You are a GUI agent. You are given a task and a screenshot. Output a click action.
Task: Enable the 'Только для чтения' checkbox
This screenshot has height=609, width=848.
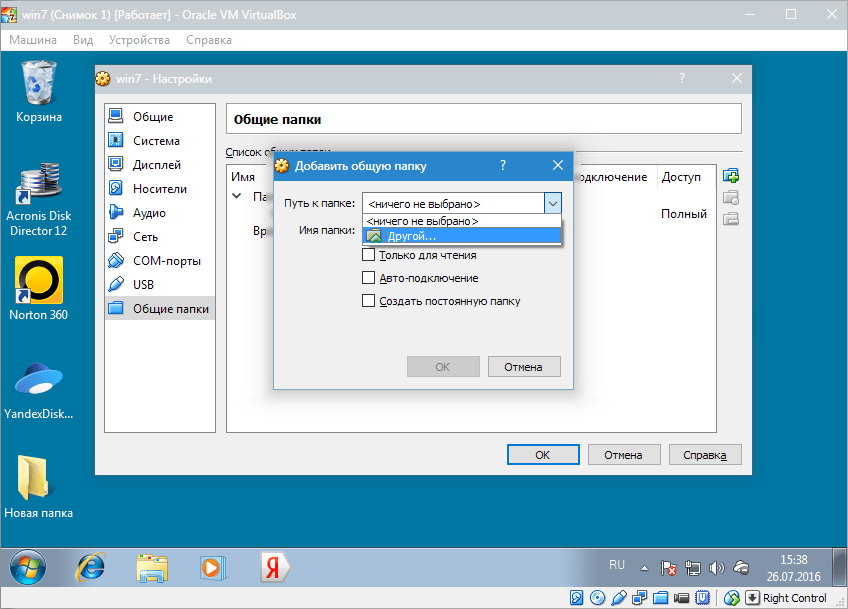point(368,255)
